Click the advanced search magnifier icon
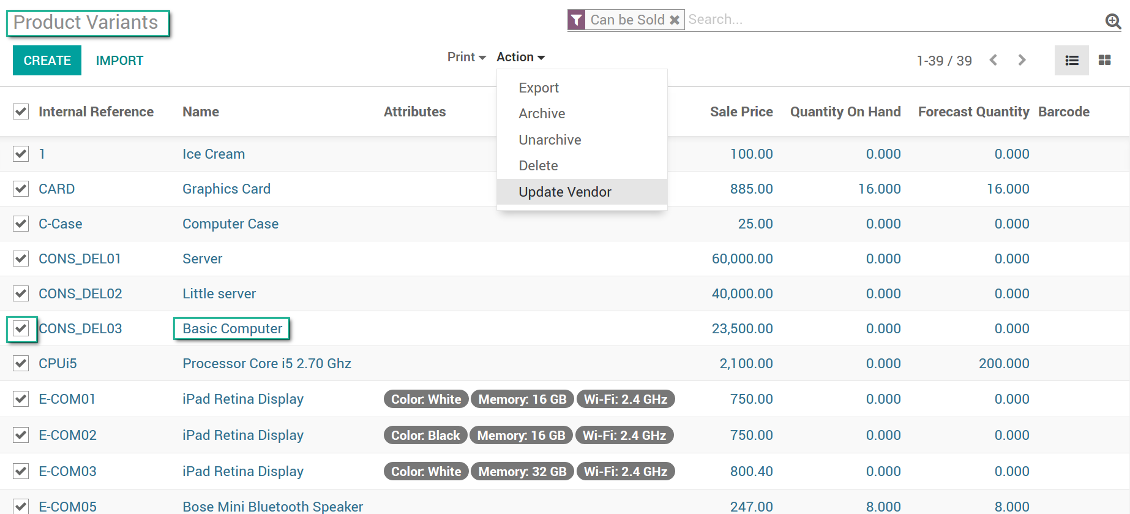The image size is (1130, 514). [1113, 21]
